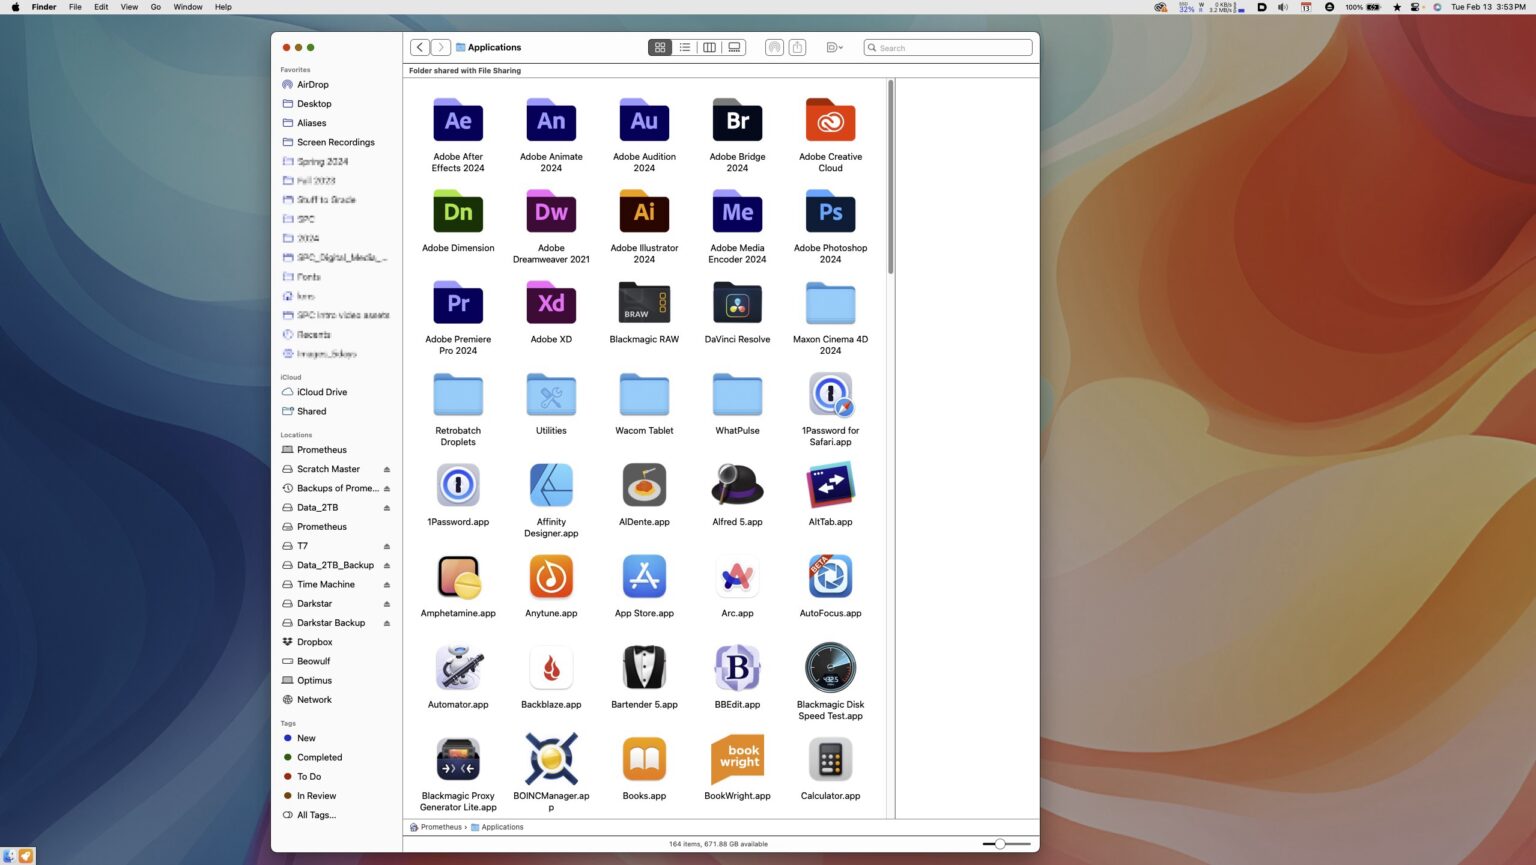Open the File menu

(75, 7)
